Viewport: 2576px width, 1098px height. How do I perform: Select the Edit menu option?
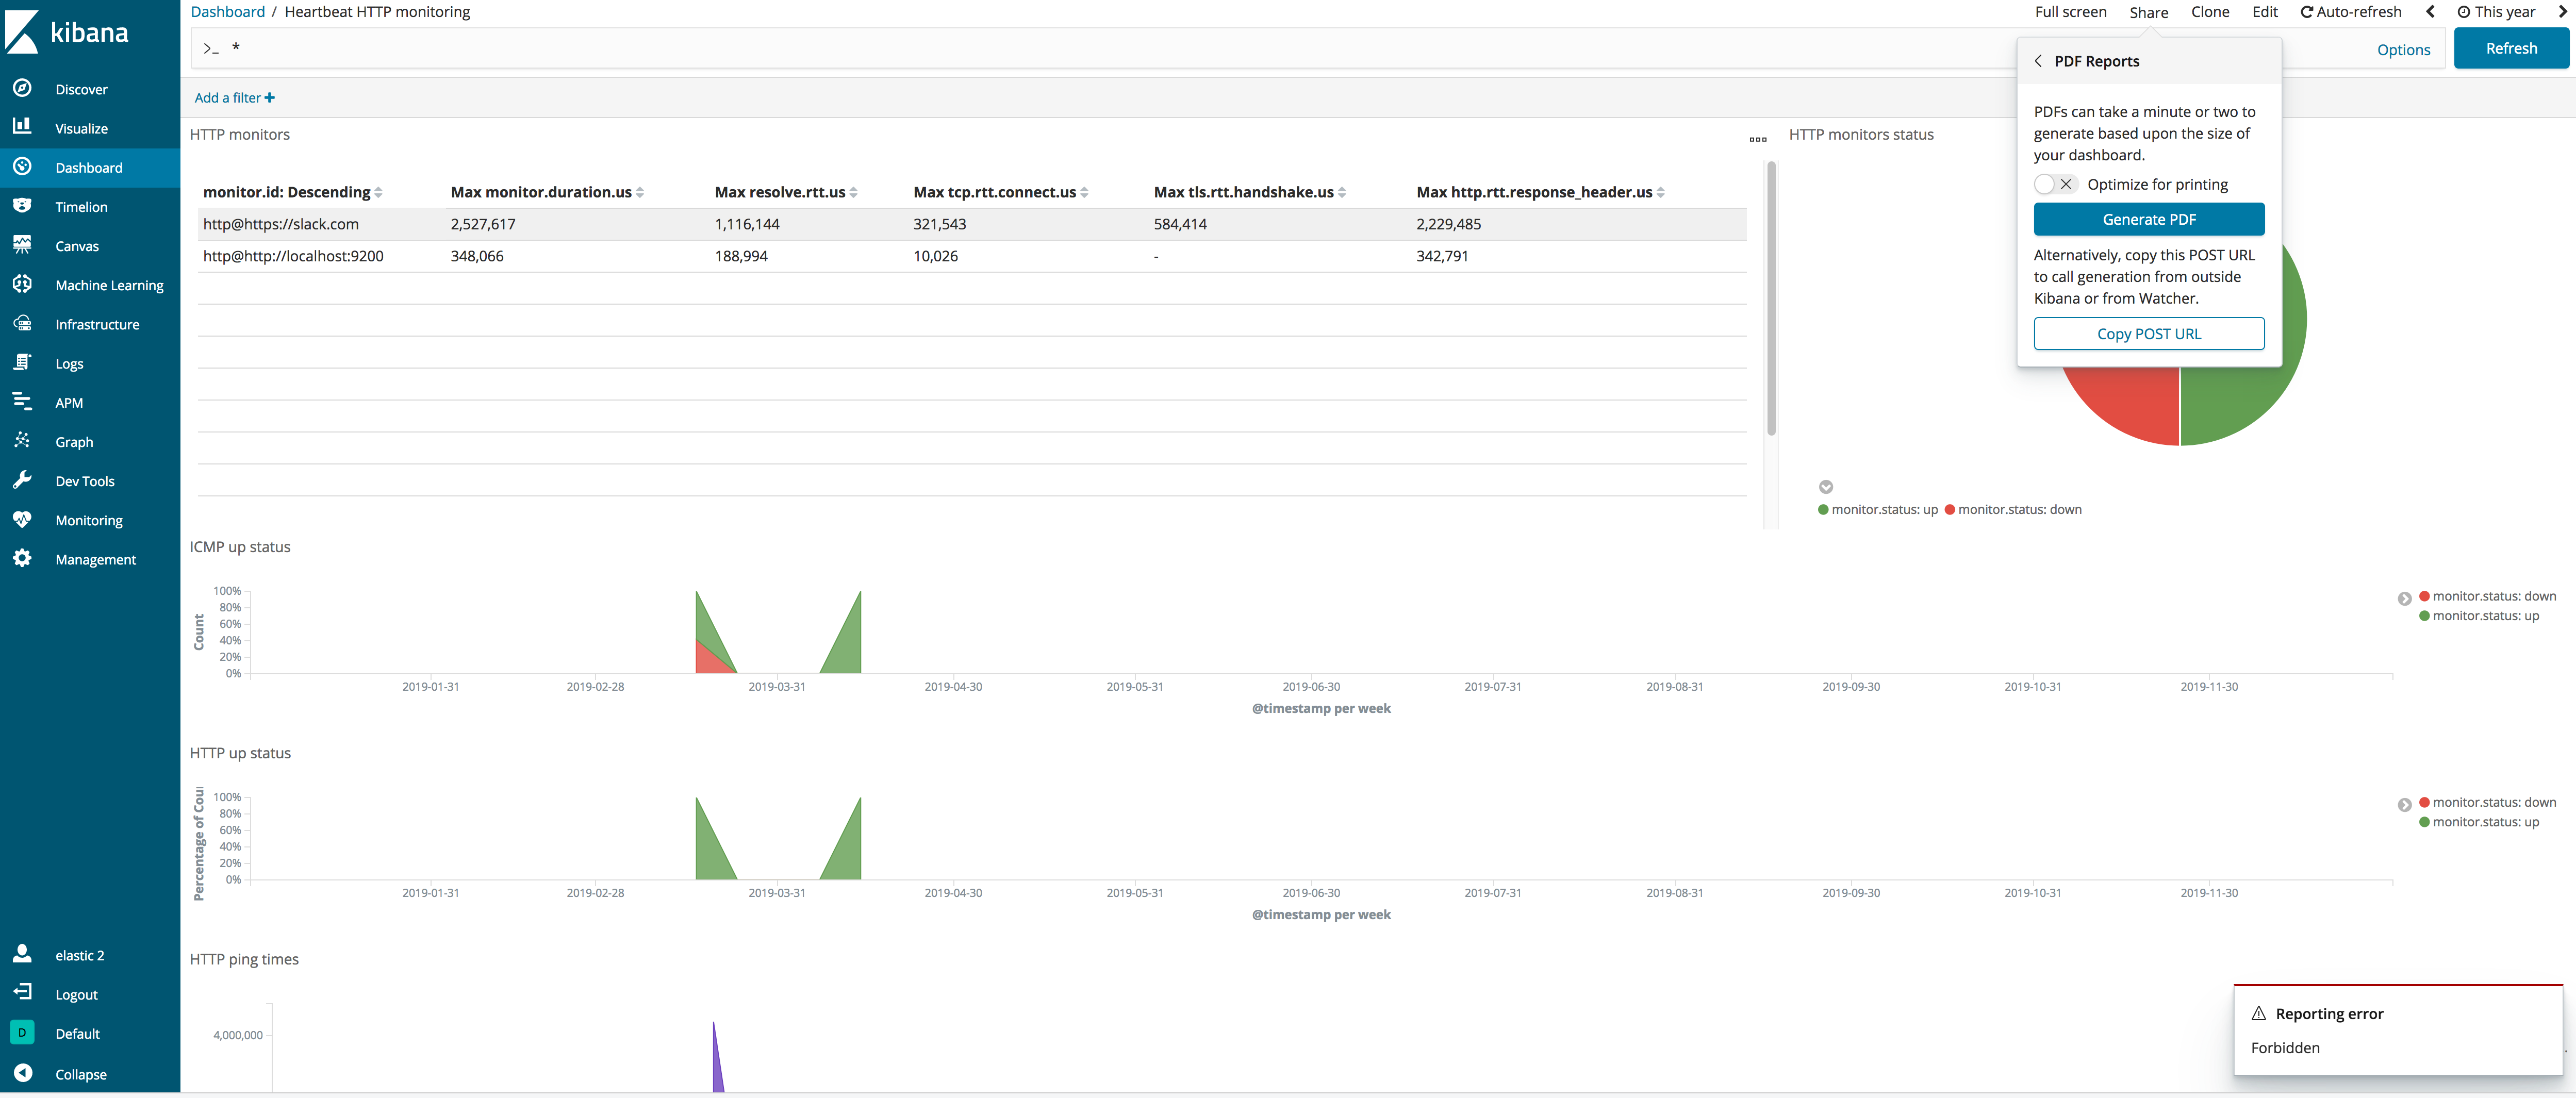(x=2264, y=12)
